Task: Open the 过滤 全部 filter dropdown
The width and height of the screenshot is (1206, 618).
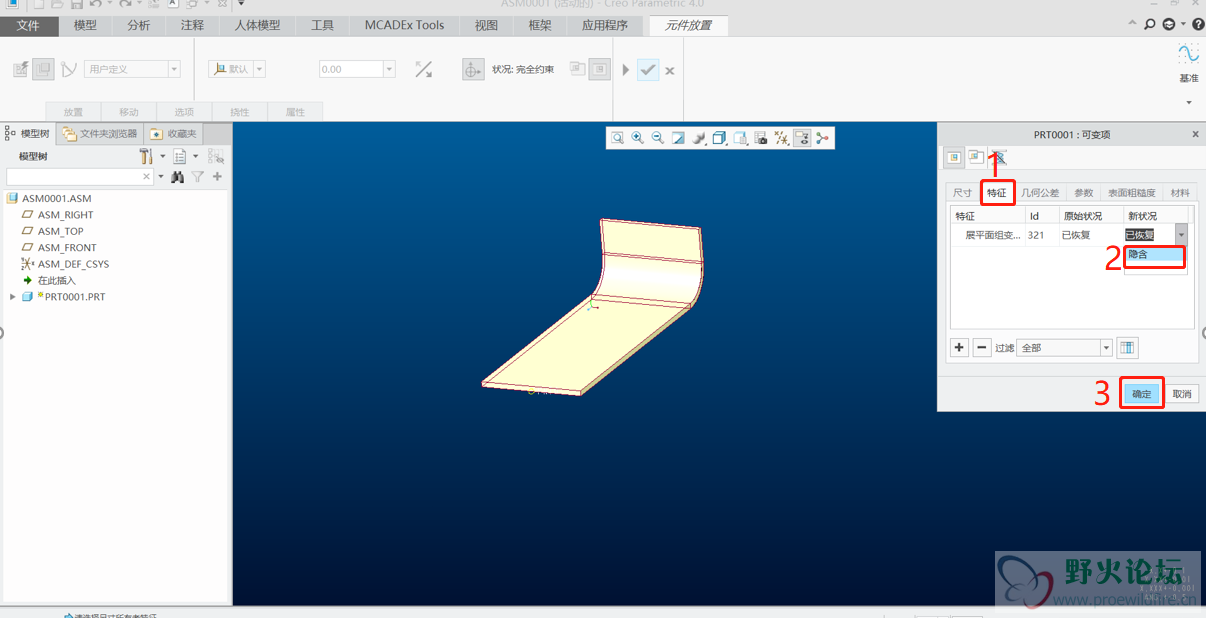Action: [x=1064, y=348]
